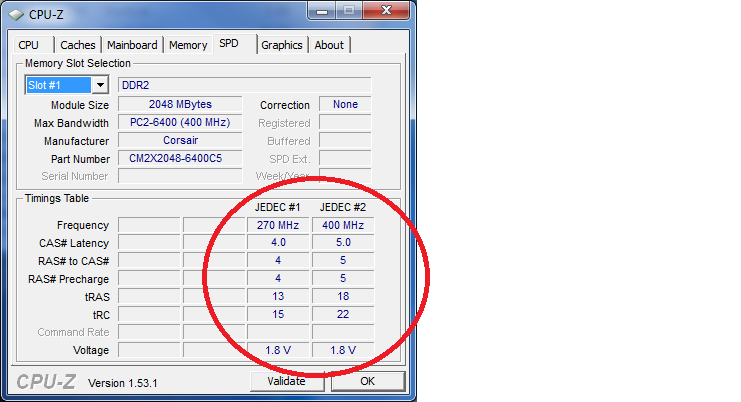Viewport: 741px width, 402px height.
Task: Click the OK button
Action: click(x=367, y=381)
